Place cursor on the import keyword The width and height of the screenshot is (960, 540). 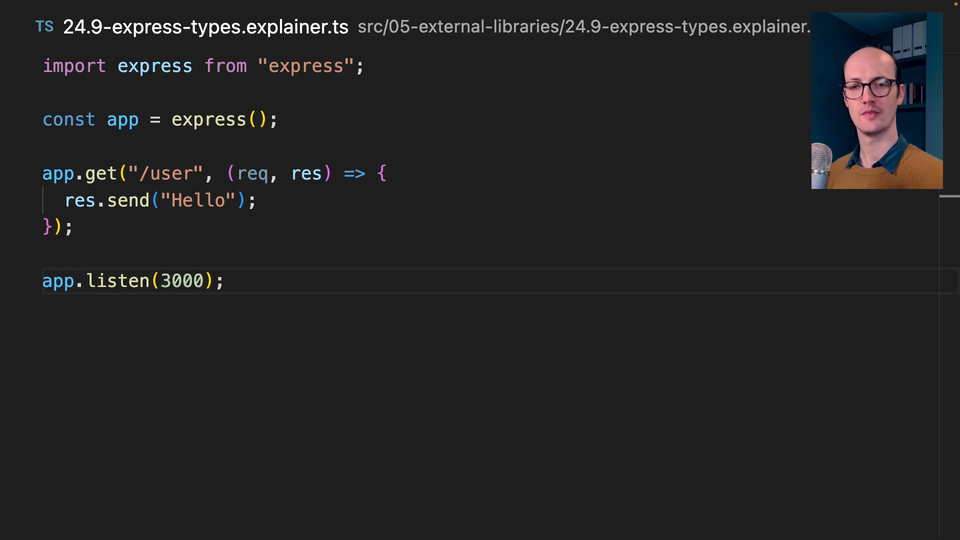coord(74,66)
